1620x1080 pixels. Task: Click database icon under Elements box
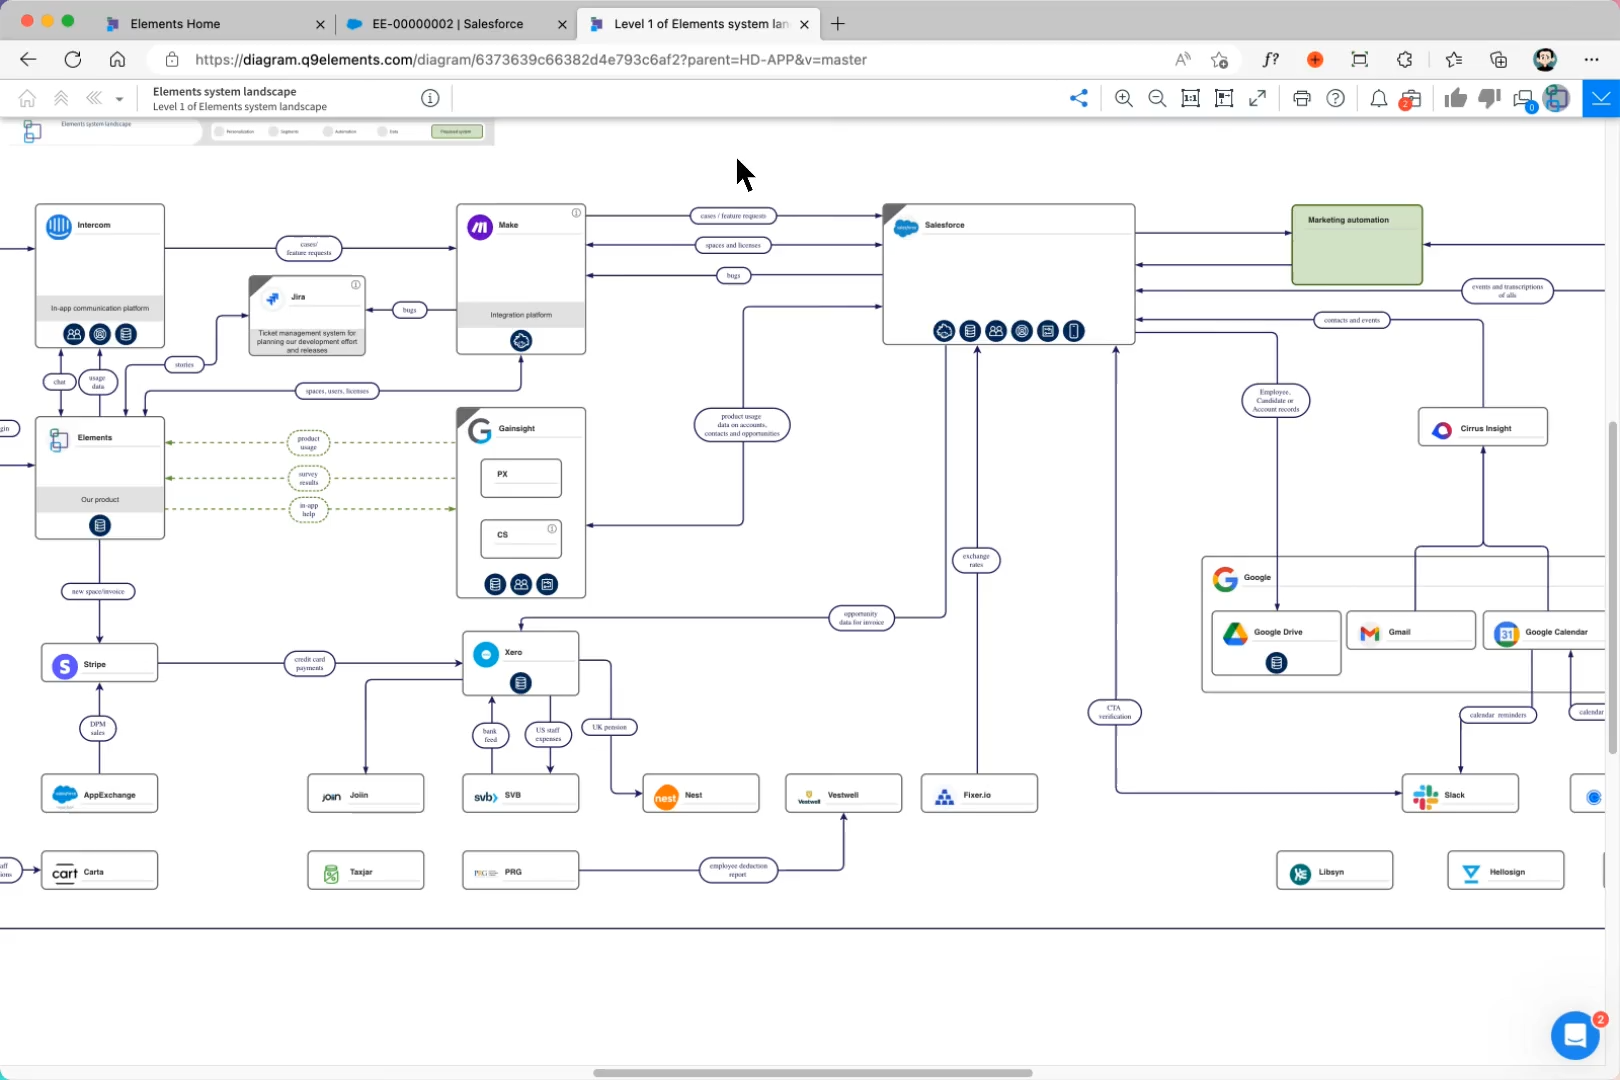tap(100, 525)
